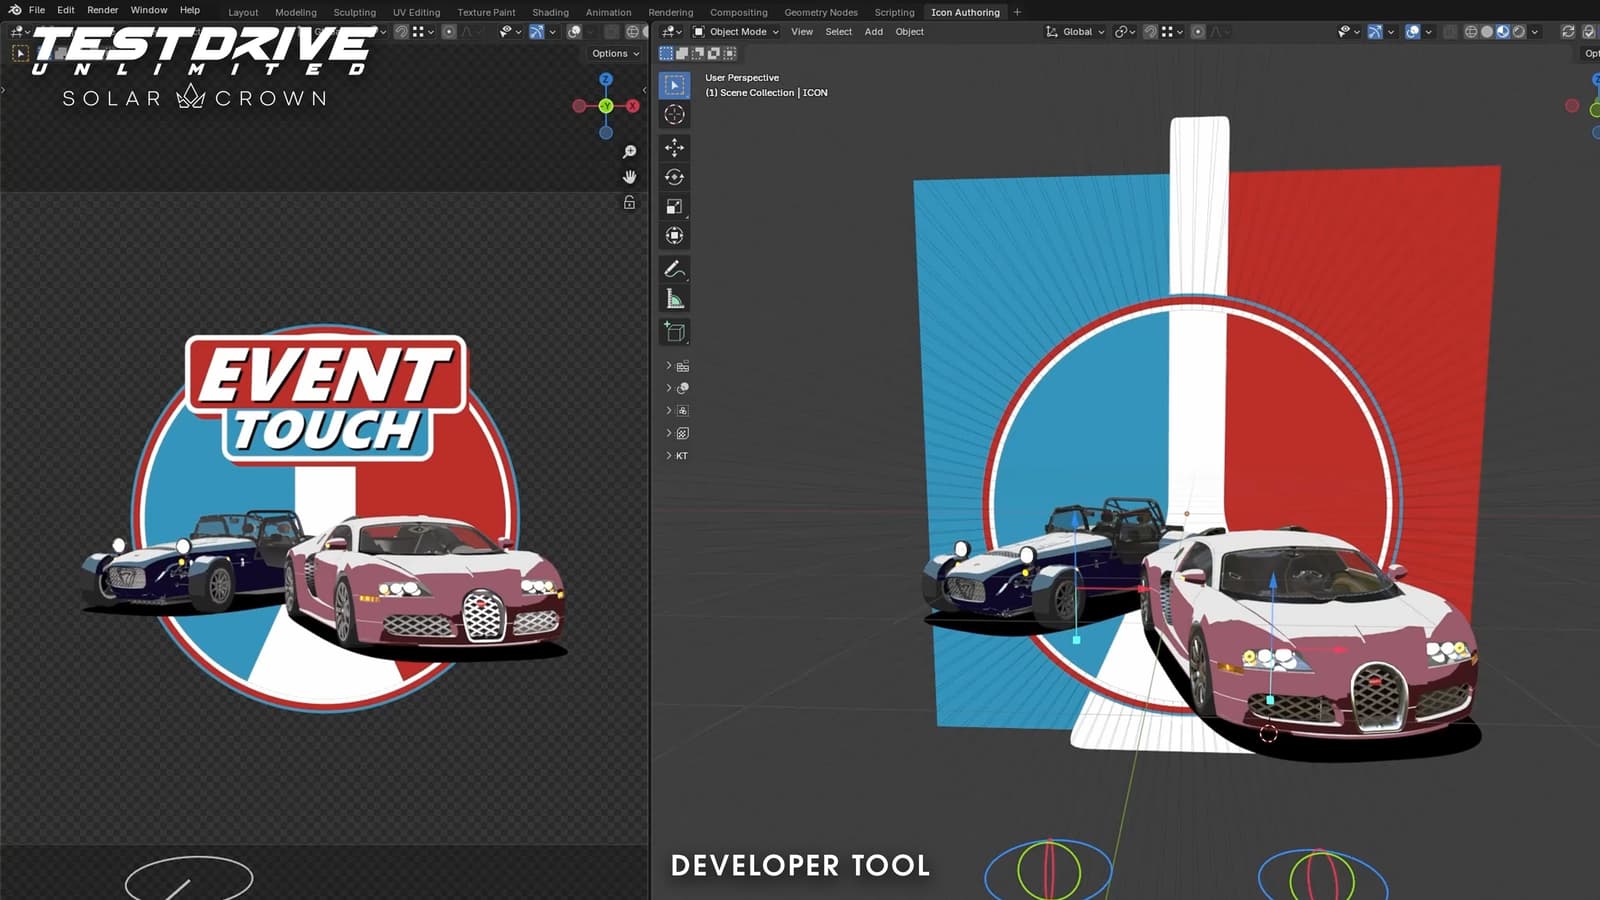1600x900 pixels.
Task: Switch right viewport to material preview shading
Action: pyautogui.click(x=1503, y=32)
